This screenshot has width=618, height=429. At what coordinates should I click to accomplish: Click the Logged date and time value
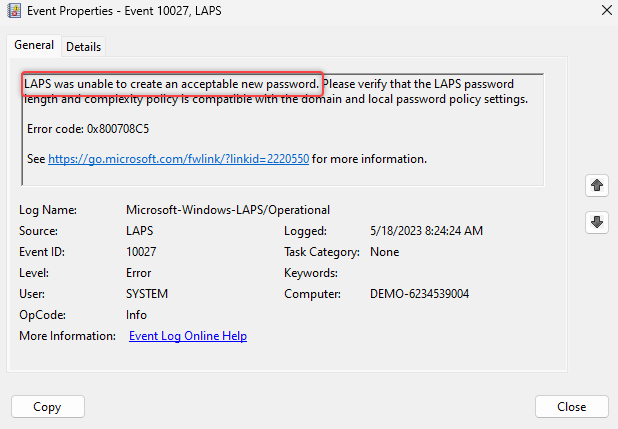pyautogui.click(x=426, y=231)
